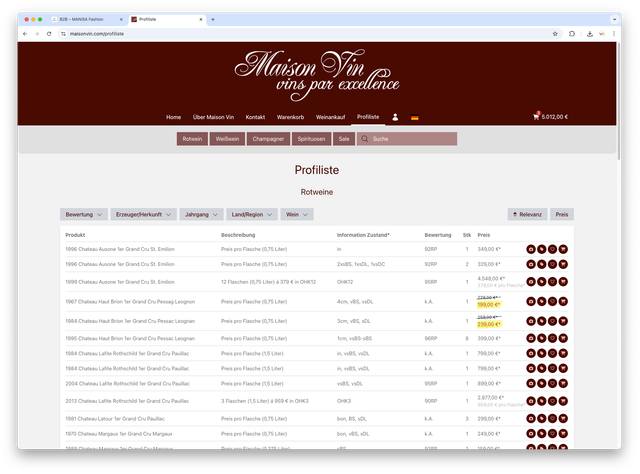The width and height of the screenshot is (640, 474).
Task: Add 1987 Haut Brion to cart via cart icon
Action: pyautogui.click(x=563, y=302)
